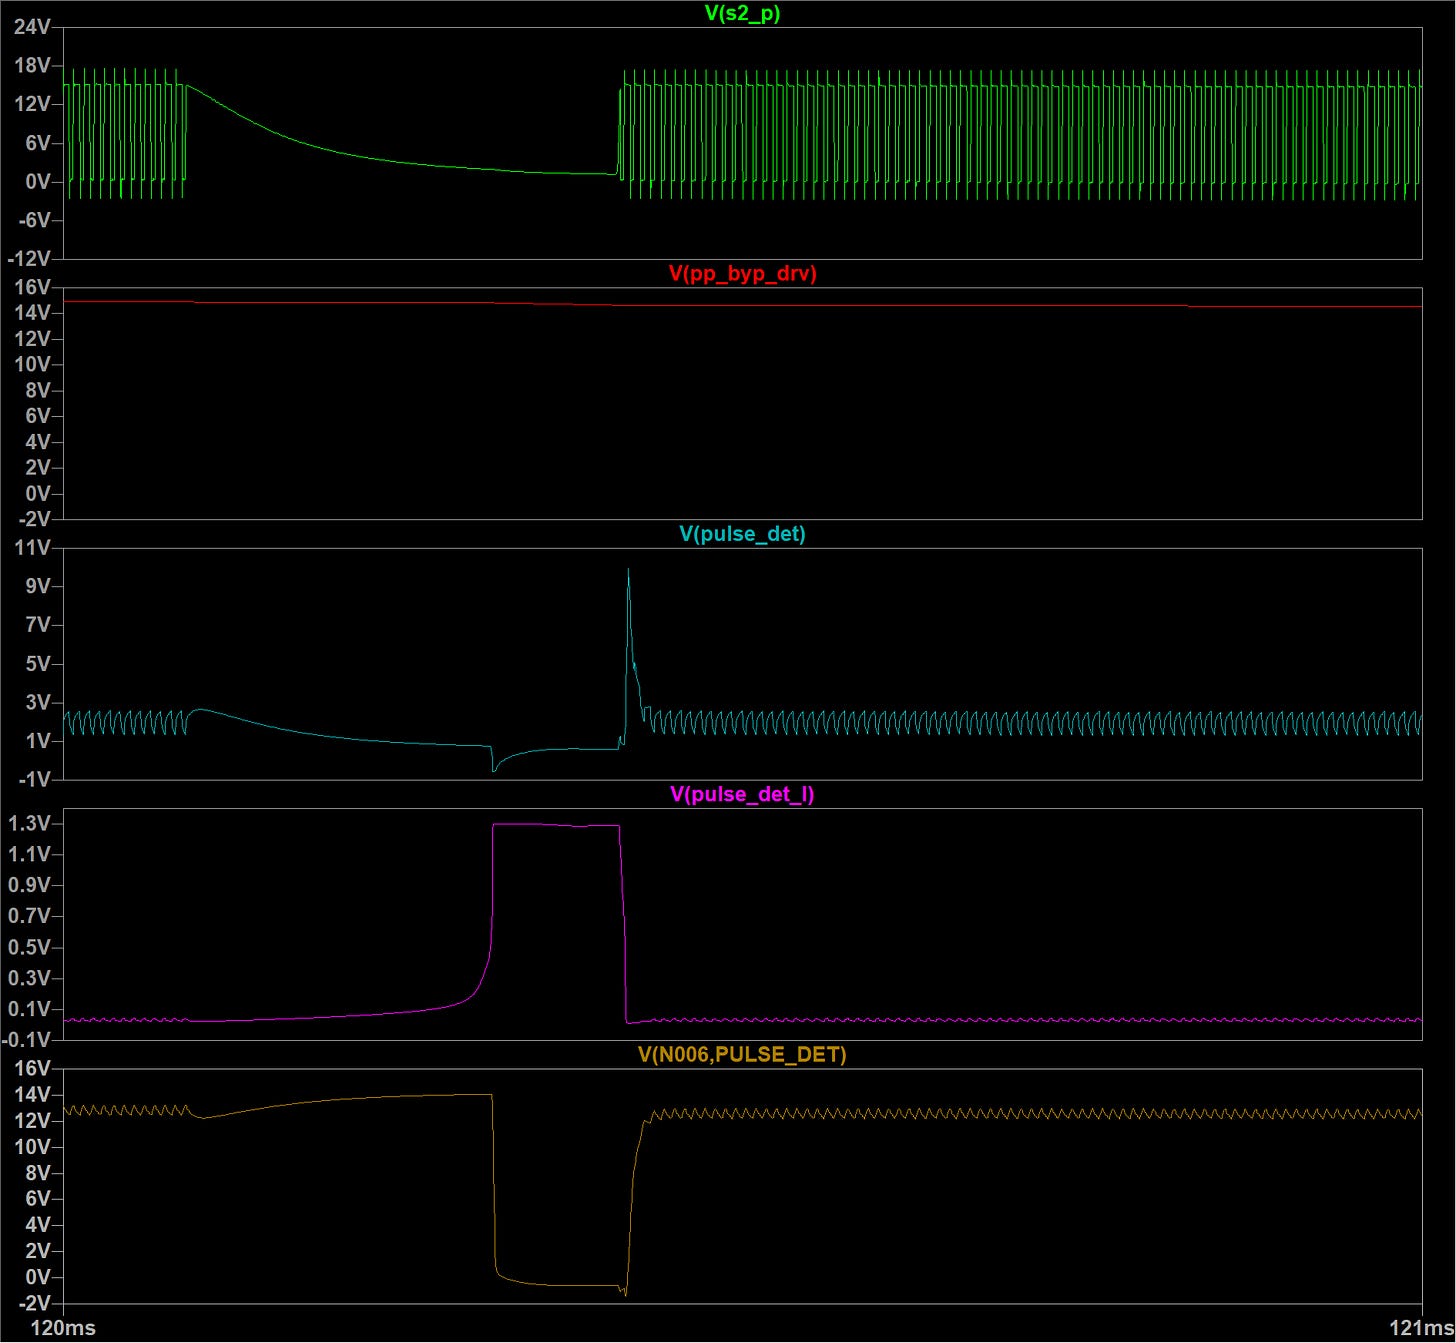Viewport: 1456px width, 1343px height.
Task: Click the 9V label on V(pulse_det) axis
Action: (x=38, y=586)
